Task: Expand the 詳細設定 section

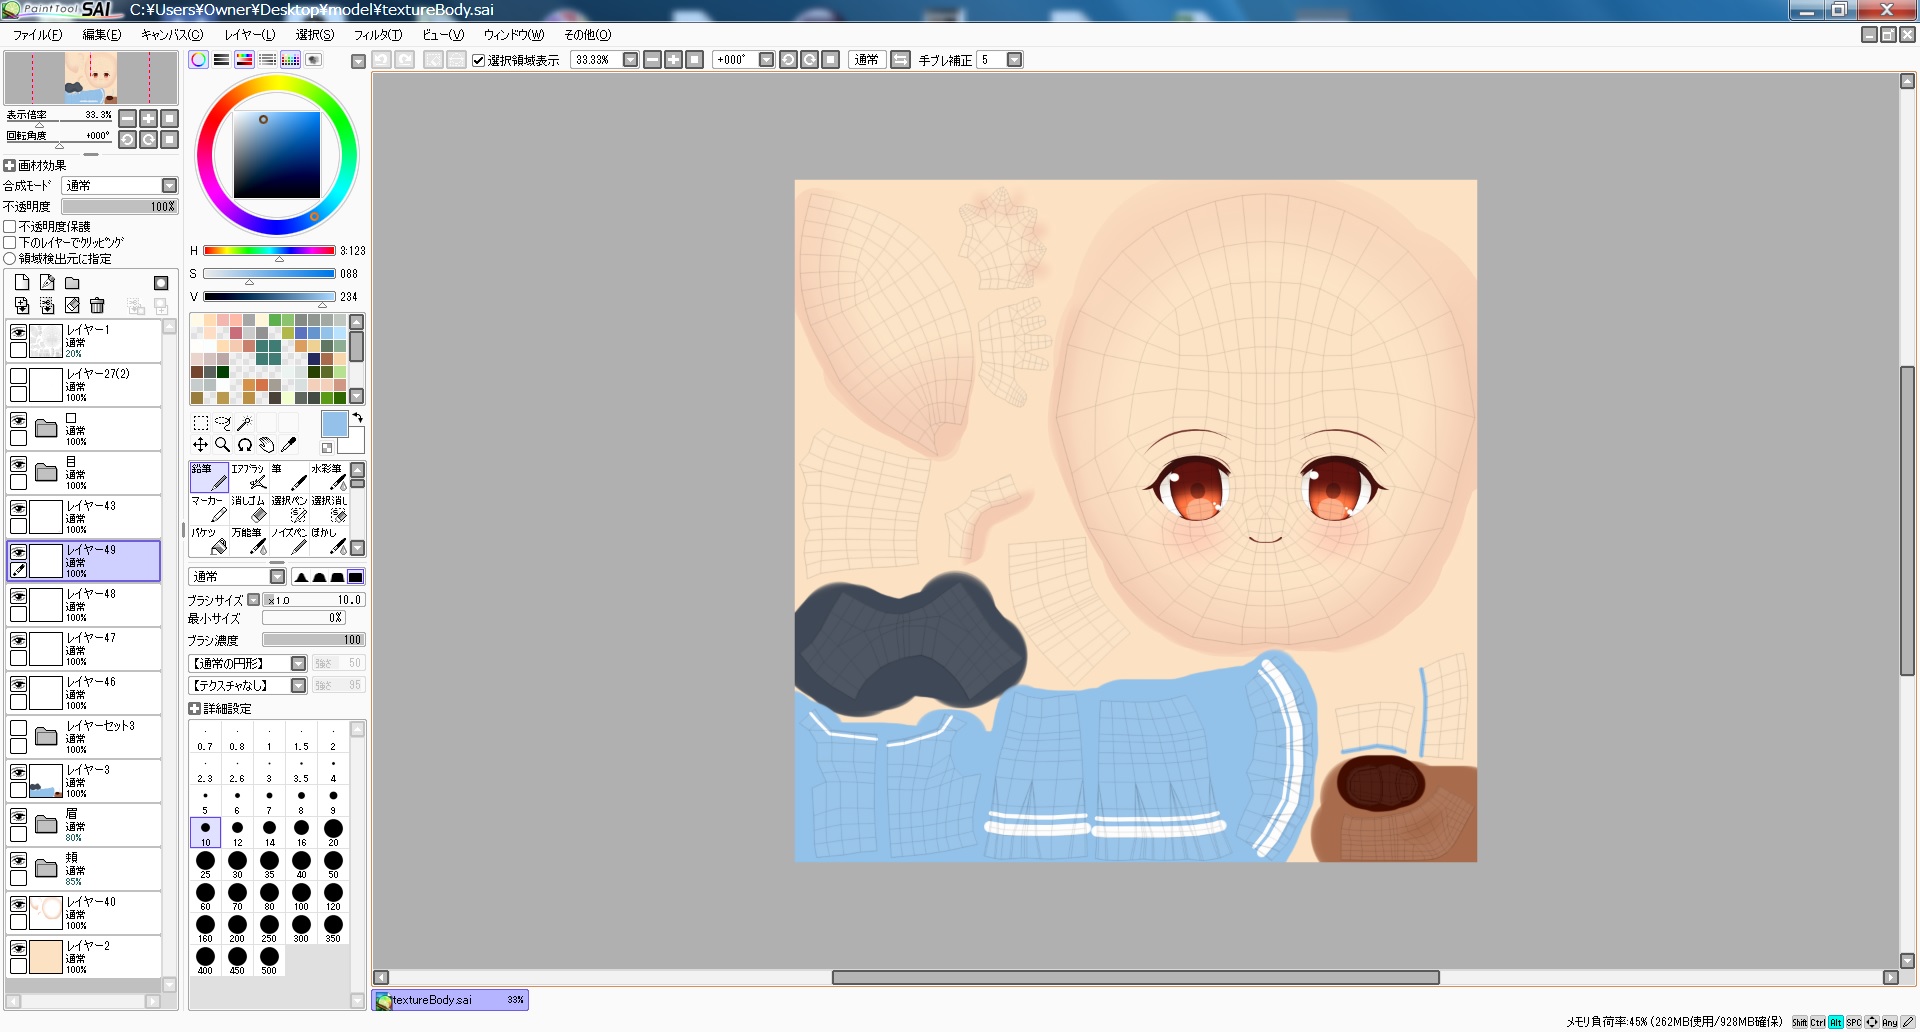Action: tap(194, 709)
